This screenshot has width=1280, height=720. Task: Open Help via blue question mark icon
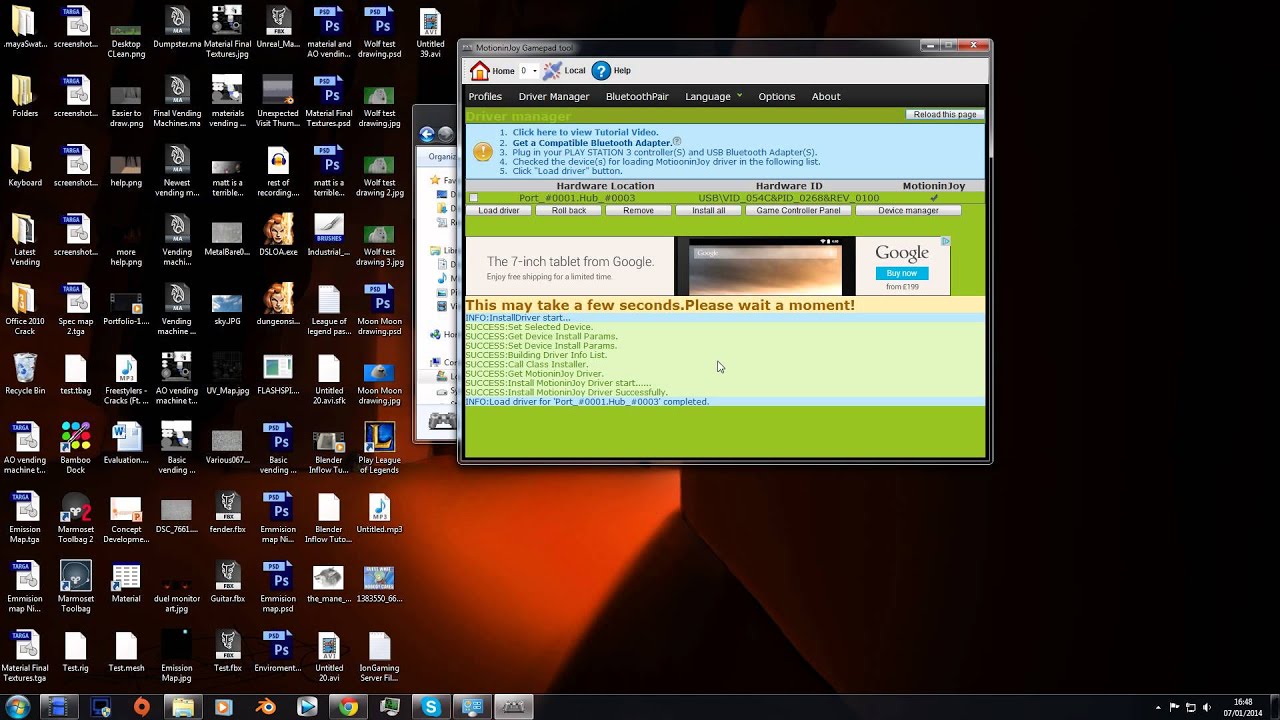tap(601, 70)
